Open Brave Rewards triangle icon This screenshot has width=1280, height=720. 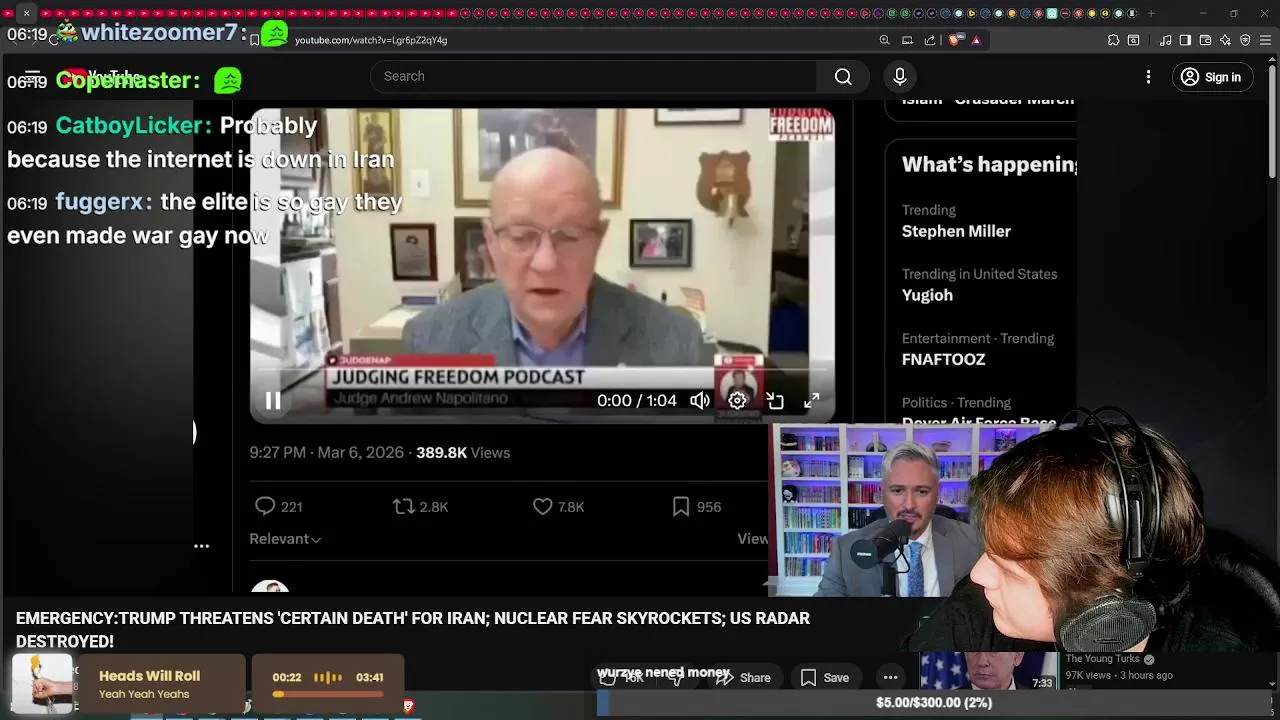(x=976, y=40)
